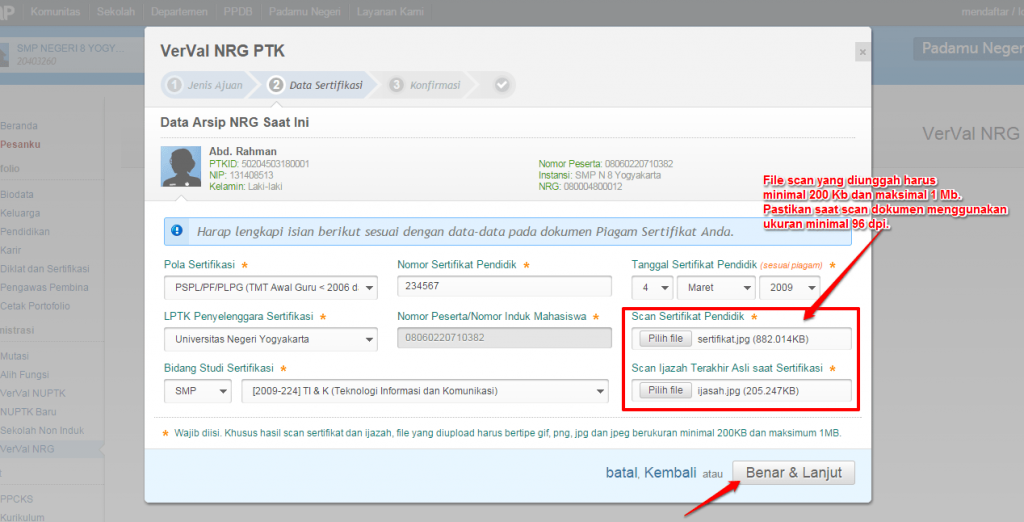Image resolution: width=1024 pixels, height=522 pixels.
Task: Expand LPTK Penyelenggara Sertifikasi dropdown
Action: pyautogui.click(x=270, y=339)
